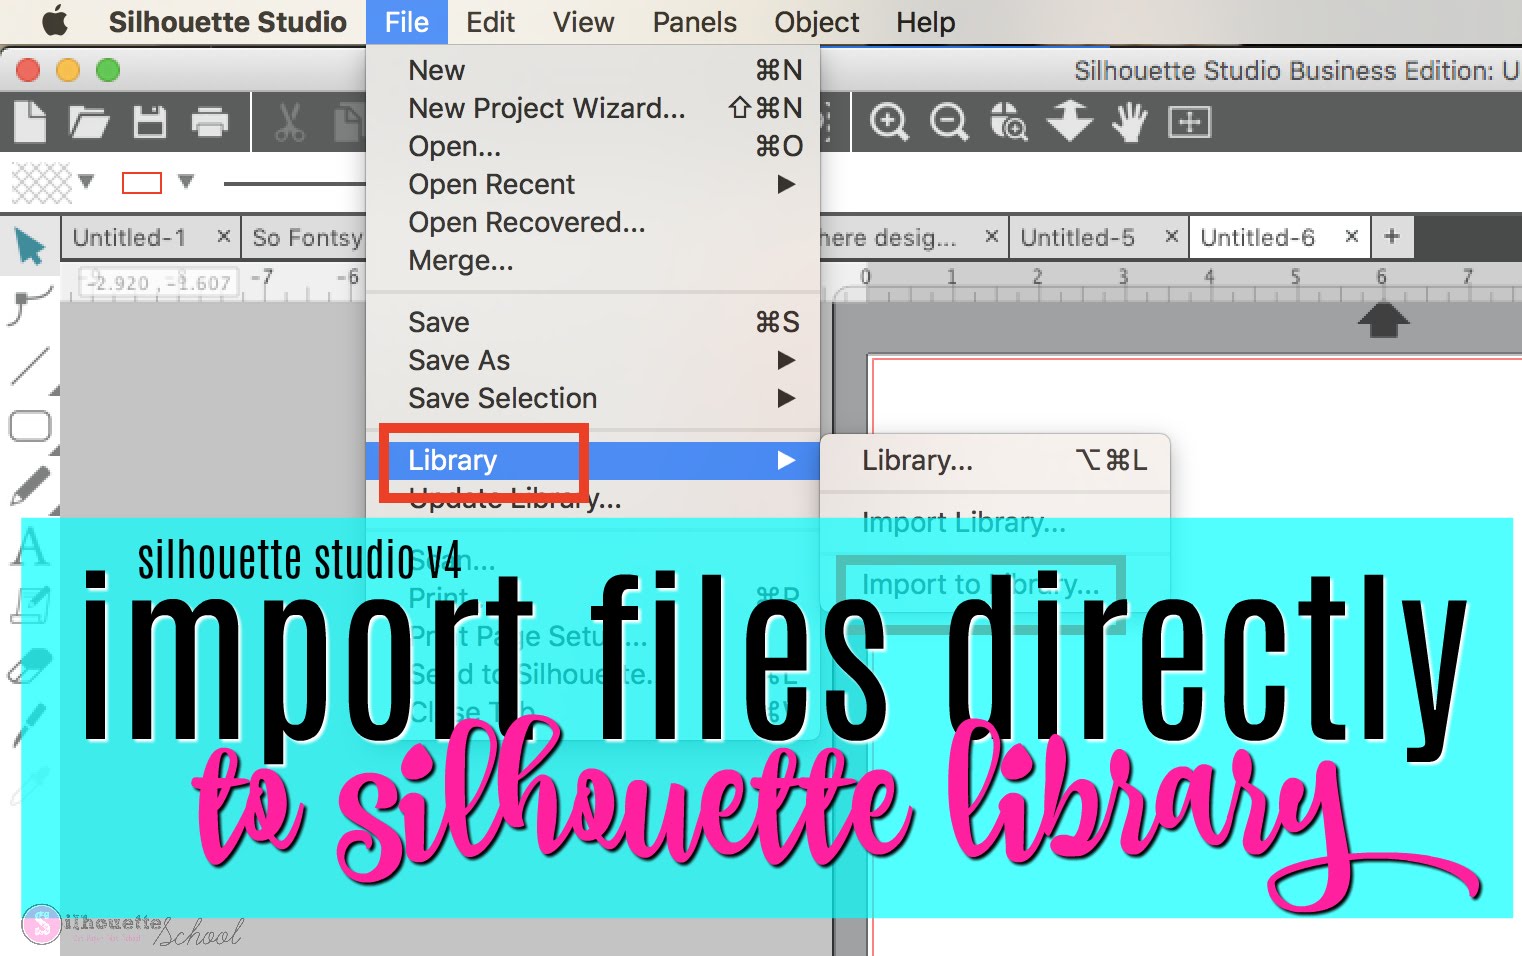
Task: Click the Zoom In magnifier icon
Action: 889,122
